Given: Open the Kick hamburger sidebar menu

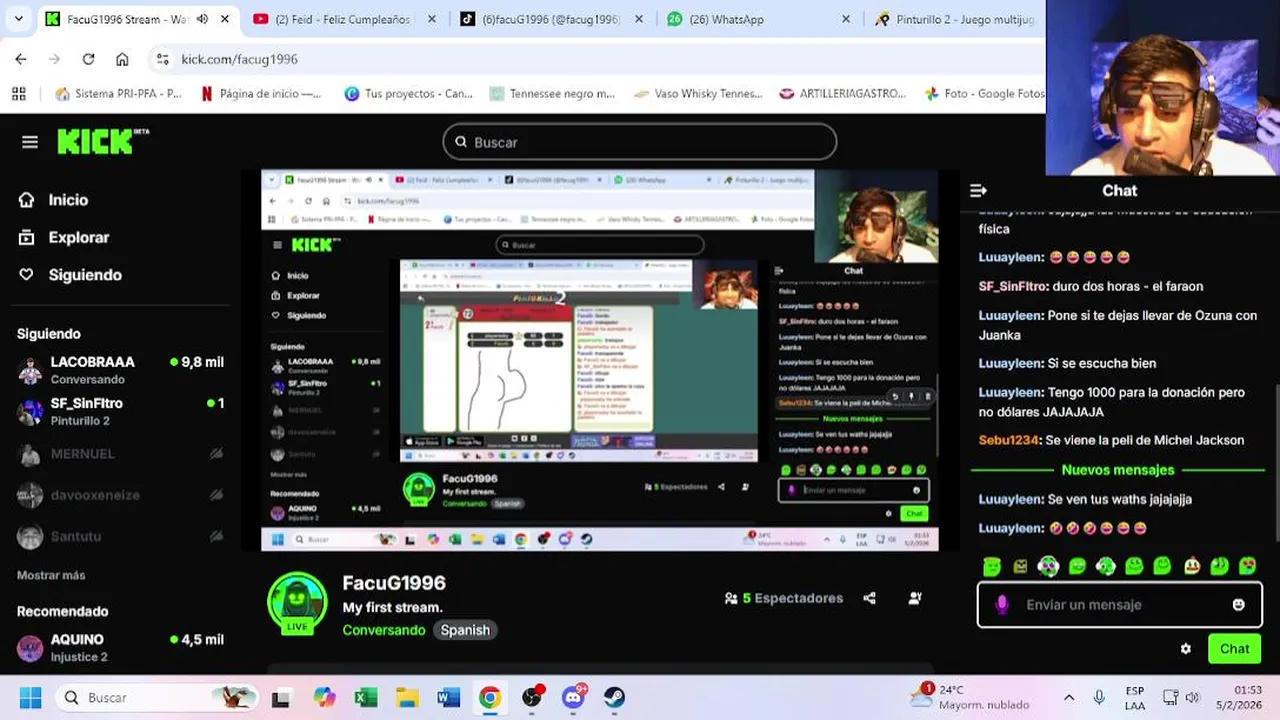Looking at the screenshot, I should 30,142.
